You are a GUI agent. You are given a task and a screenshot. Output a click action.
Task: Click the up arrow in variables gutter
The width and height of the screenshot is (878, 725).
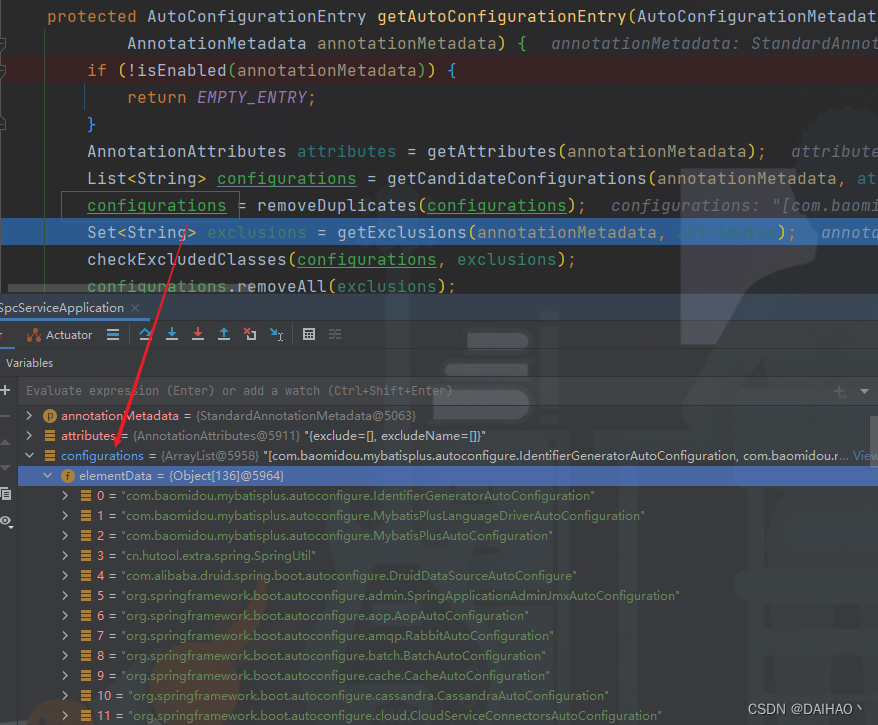pos(6,442)
